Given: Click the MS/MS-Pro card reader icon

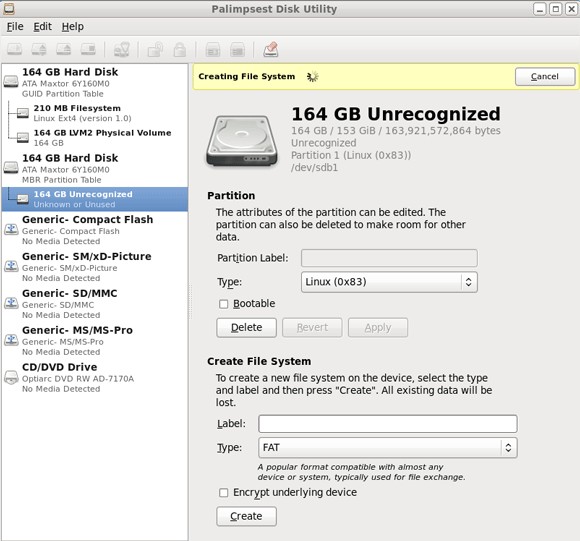Looking at the screenshot, I should pos(11,340).
